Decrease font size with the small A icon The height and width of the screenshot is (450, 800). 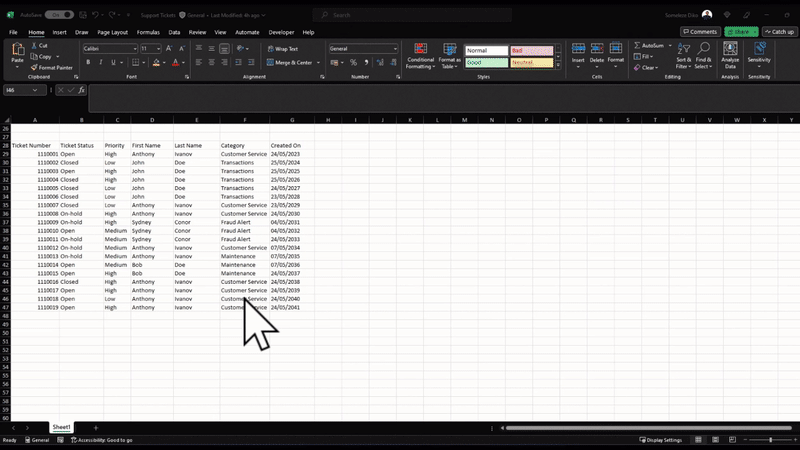182,48
